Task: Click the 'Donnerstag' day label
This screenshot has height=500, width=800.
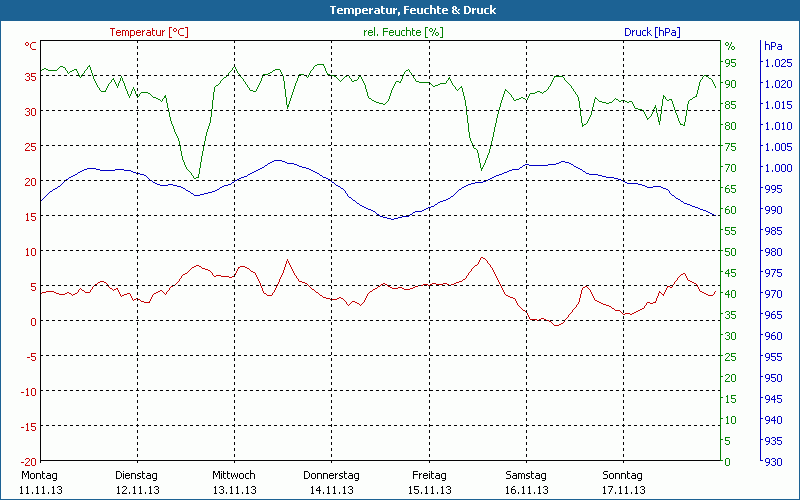Action: pos(331,475)
